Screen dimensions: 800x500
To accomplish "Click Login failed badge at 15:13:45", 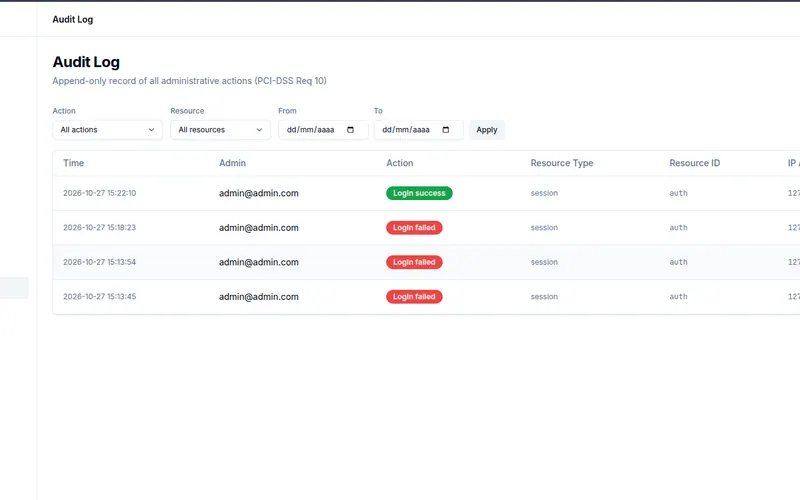I will 414,296.
